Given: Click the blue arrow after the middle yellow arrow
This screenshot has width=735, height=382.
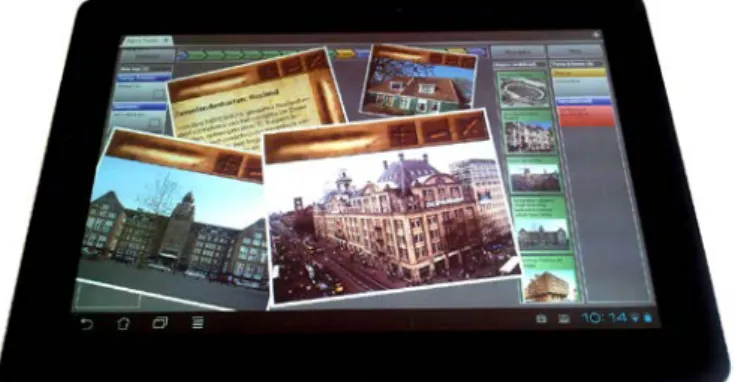Looking at the screenshot, I should [363, 54].
